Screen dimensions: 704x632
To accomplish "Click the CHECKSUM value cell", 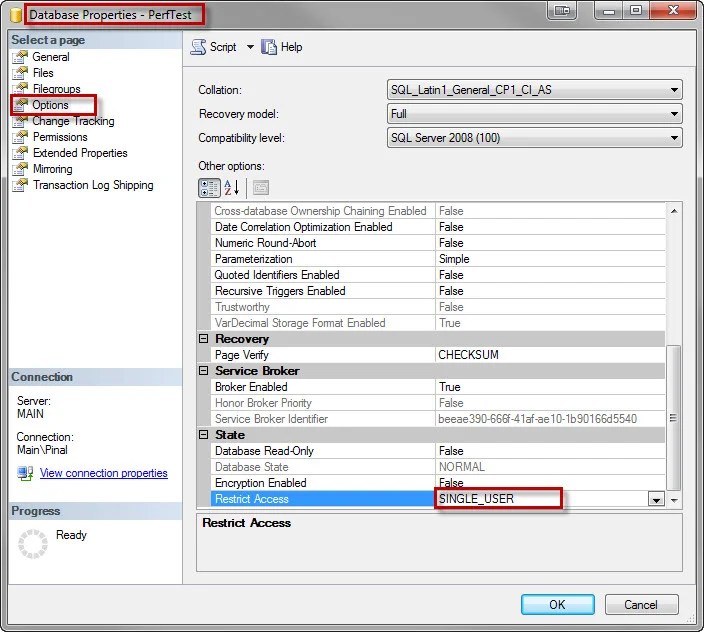I will [x=550, y=355].
